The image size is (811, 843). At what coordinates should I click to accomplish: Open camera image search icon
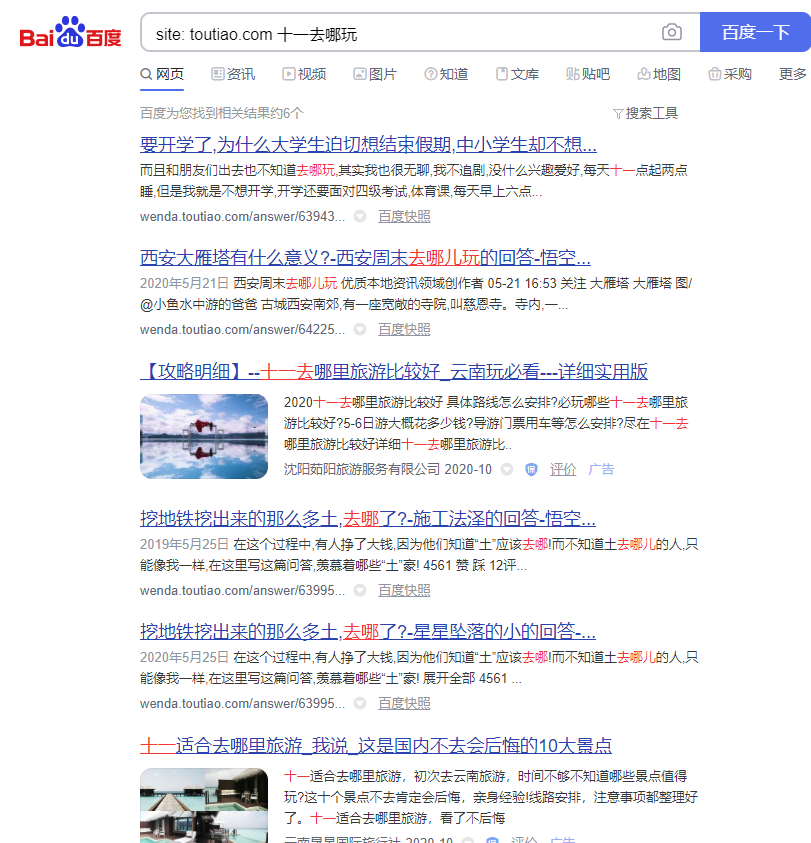click(x=672, y=32)
